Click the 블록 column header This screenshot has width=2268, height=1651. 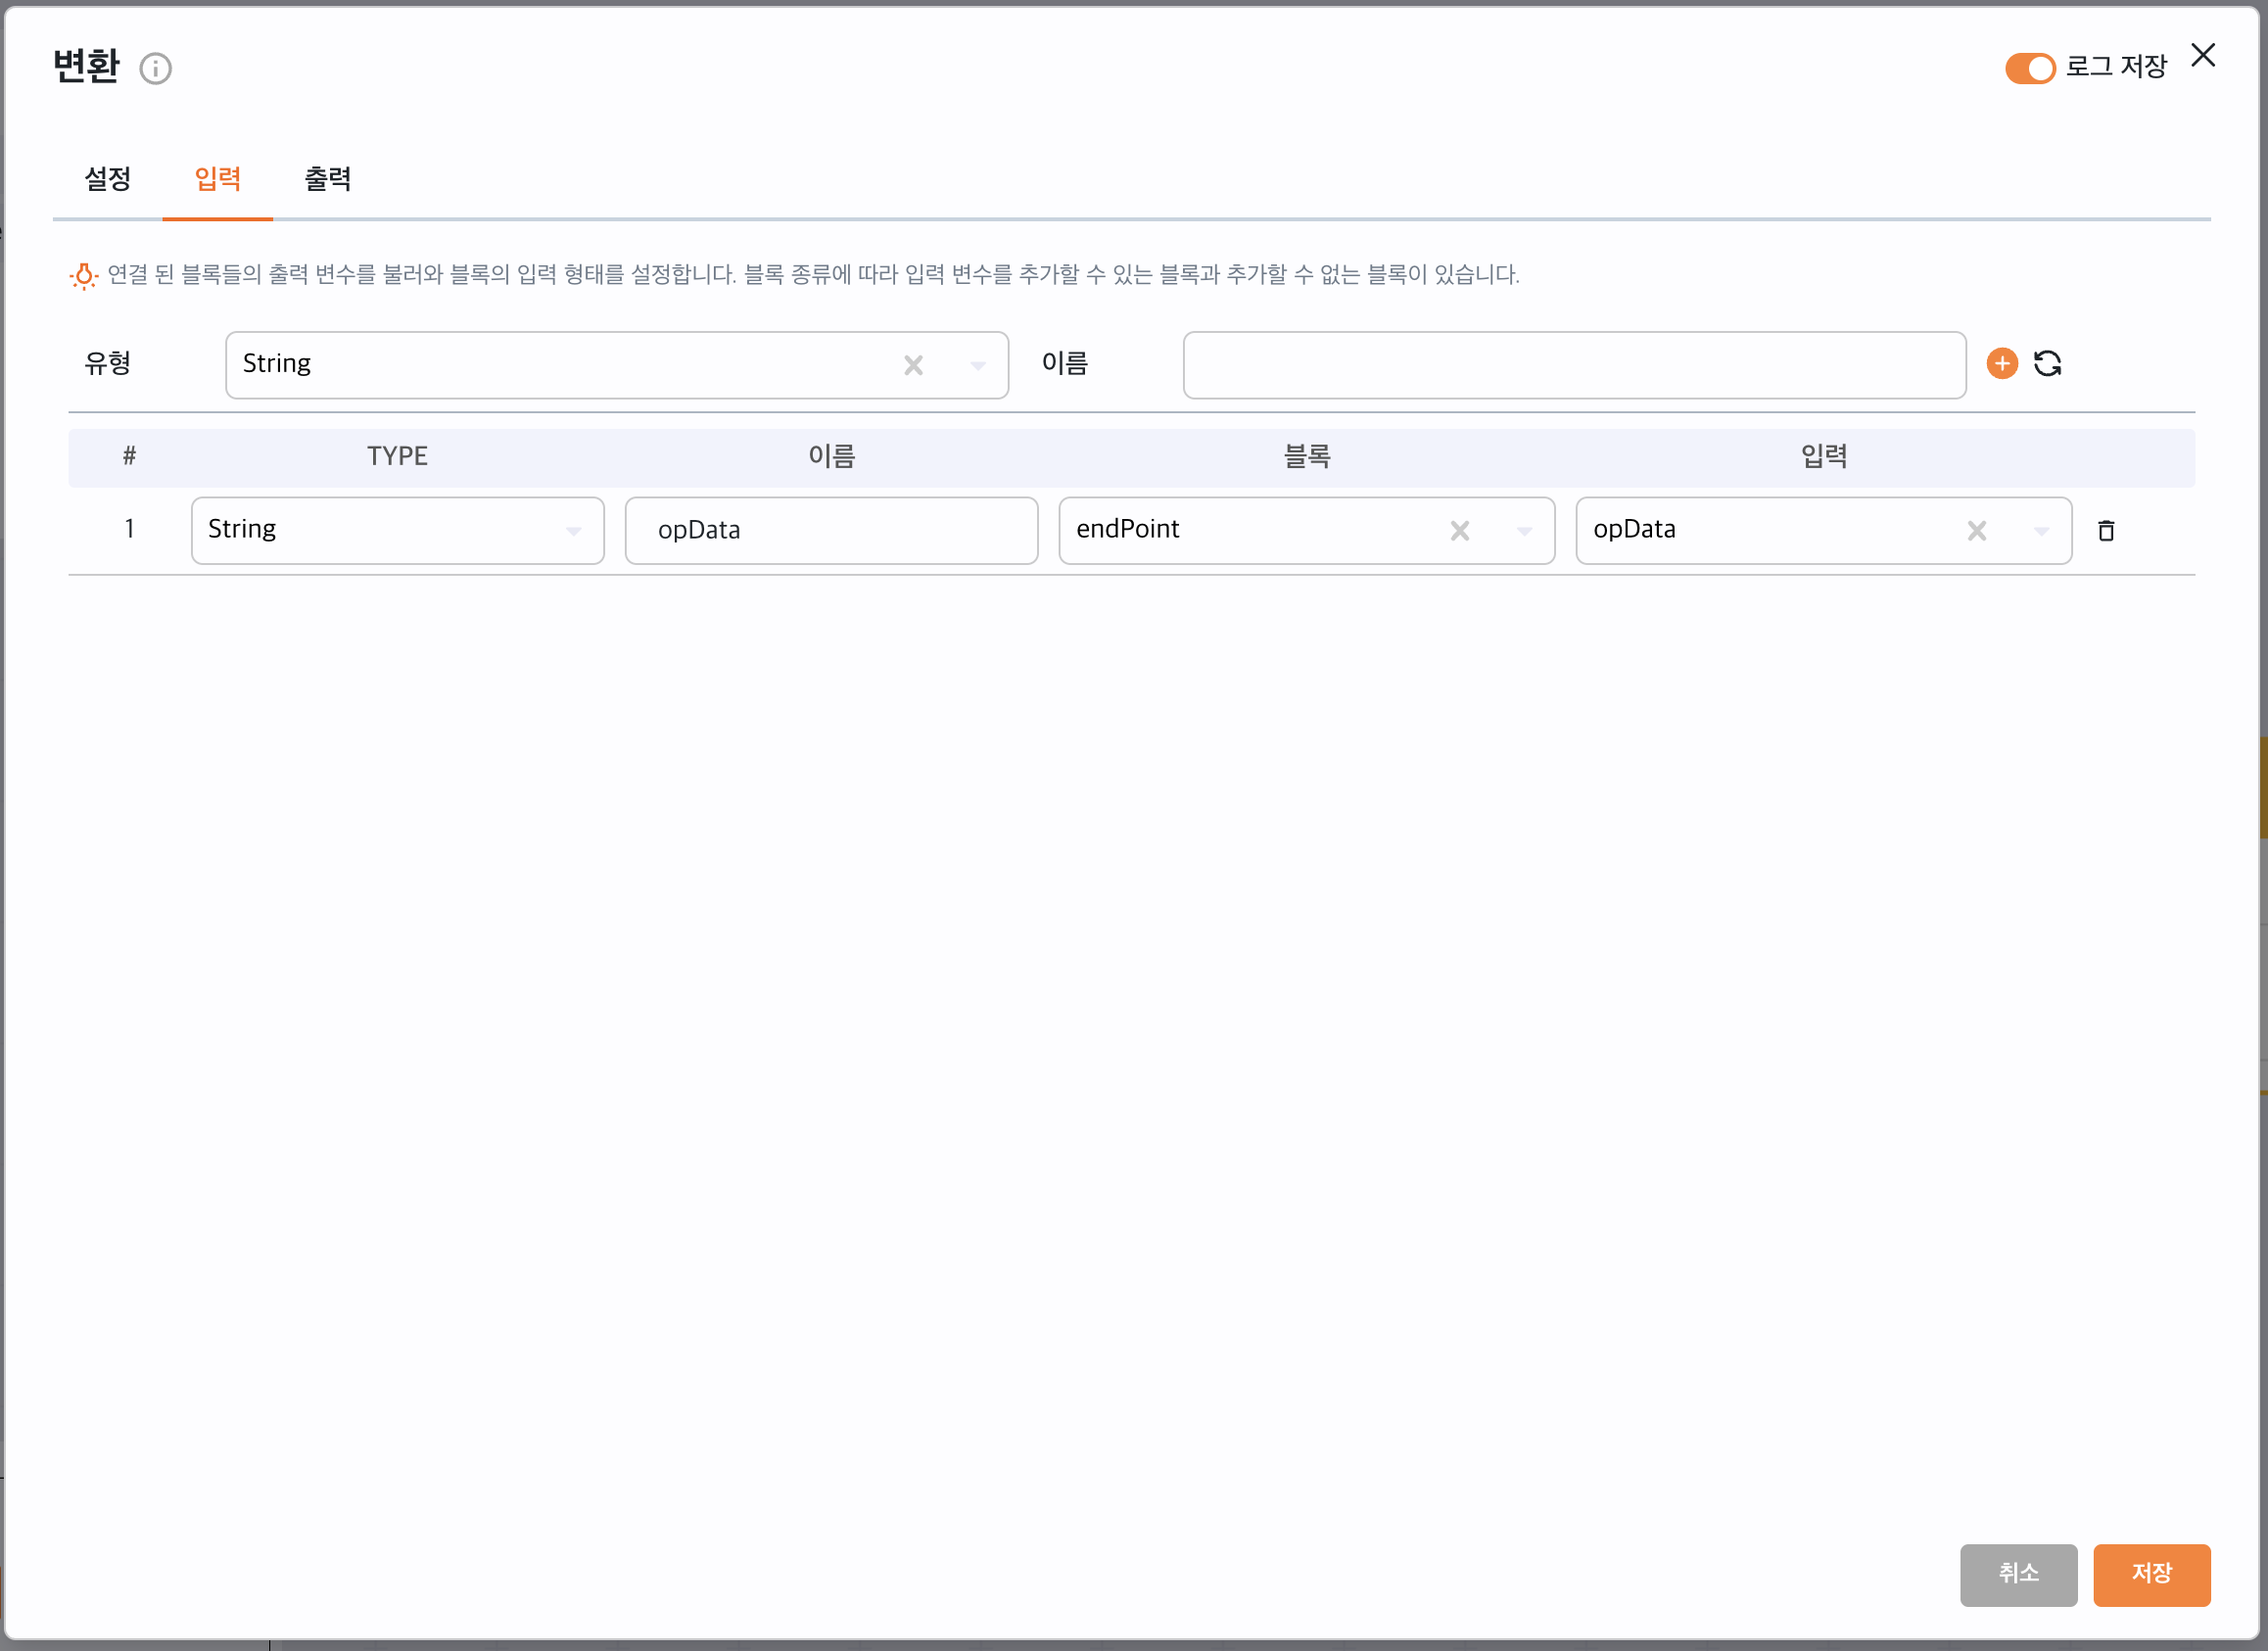point(1306,456)
